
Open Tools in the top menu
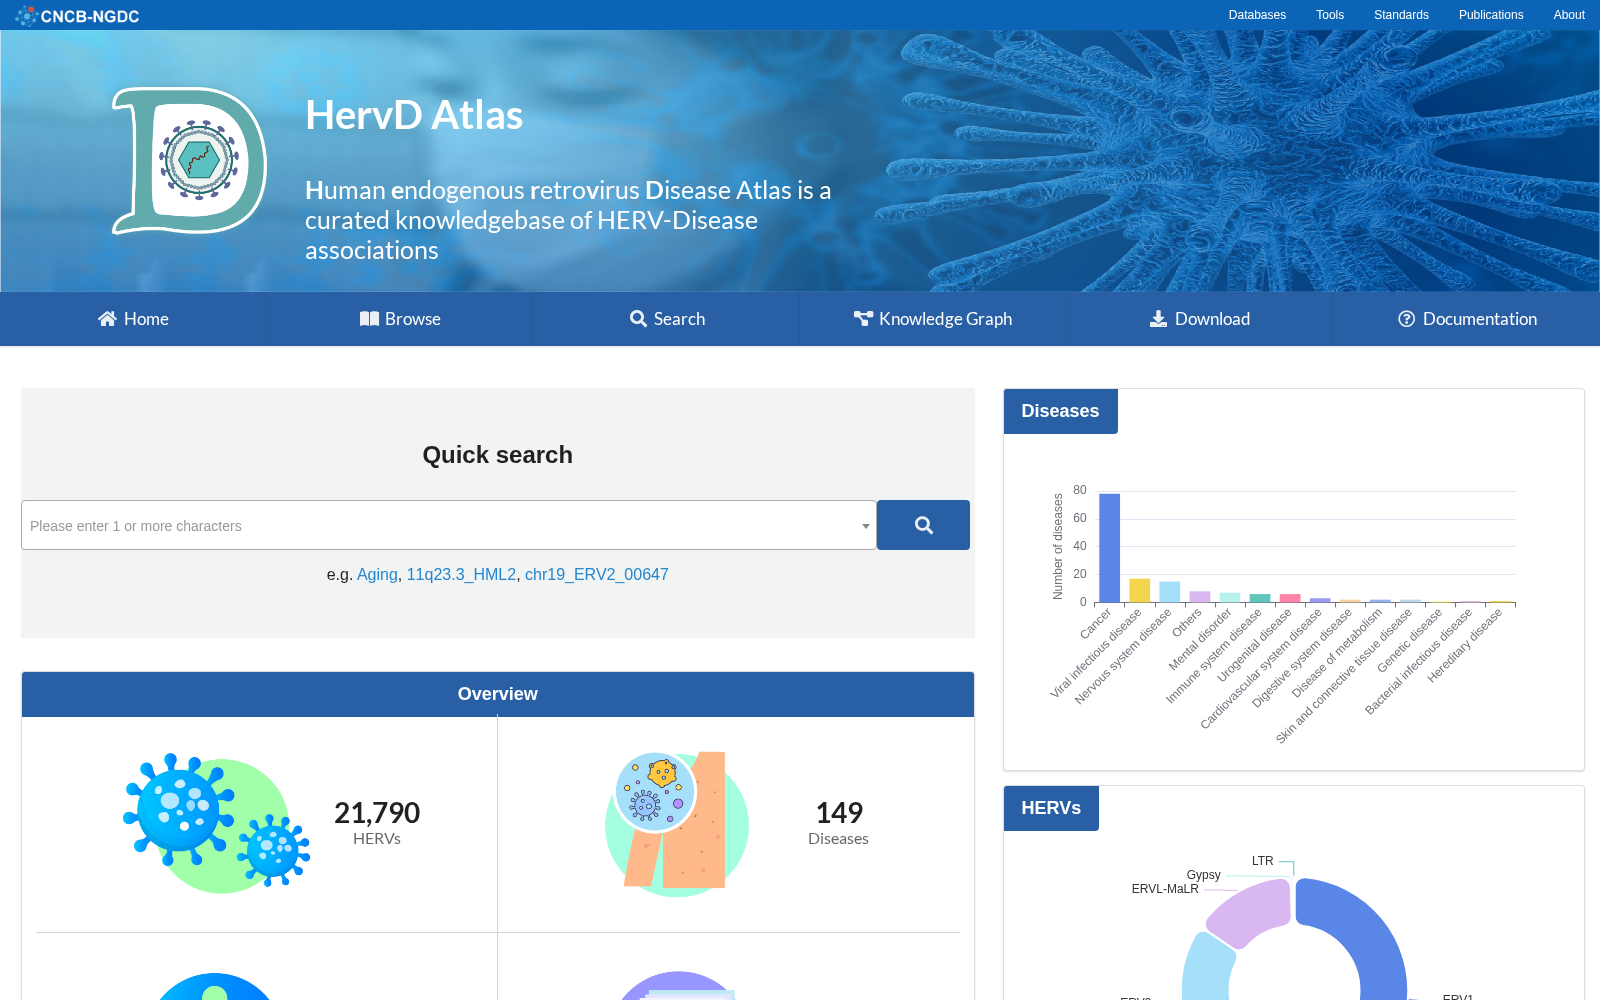click(1330, 15)
